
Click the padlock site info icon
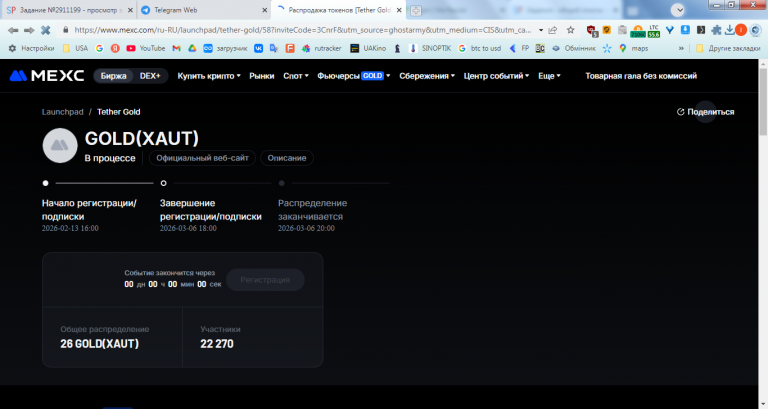66,30
